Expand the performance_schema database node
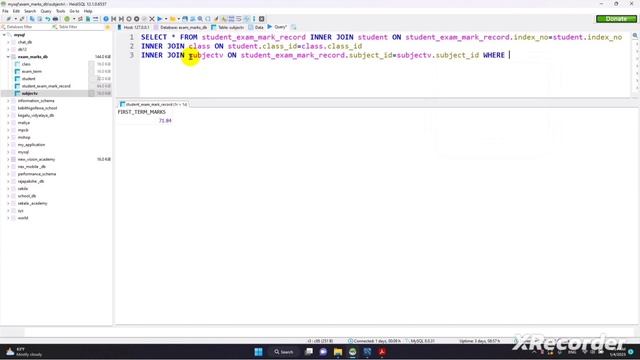The height and width of the screenshot is (360, 640). (x=8, y=174)
